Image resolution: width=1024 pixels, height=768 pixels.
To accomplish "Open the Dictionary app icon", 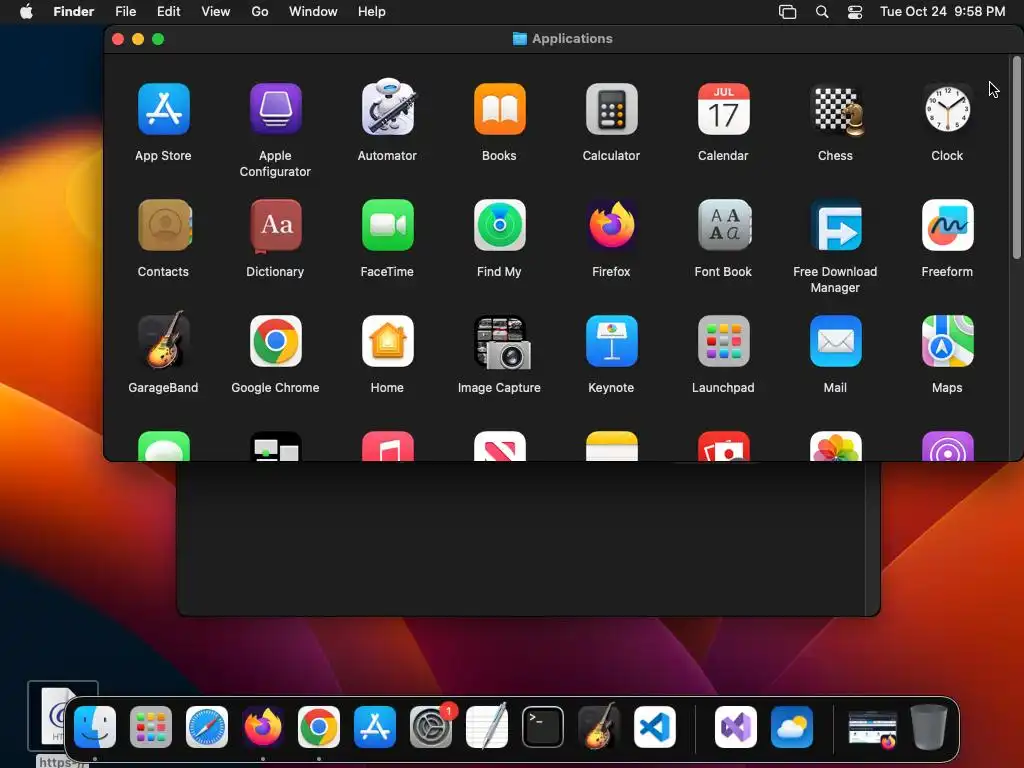I will 275,225.
